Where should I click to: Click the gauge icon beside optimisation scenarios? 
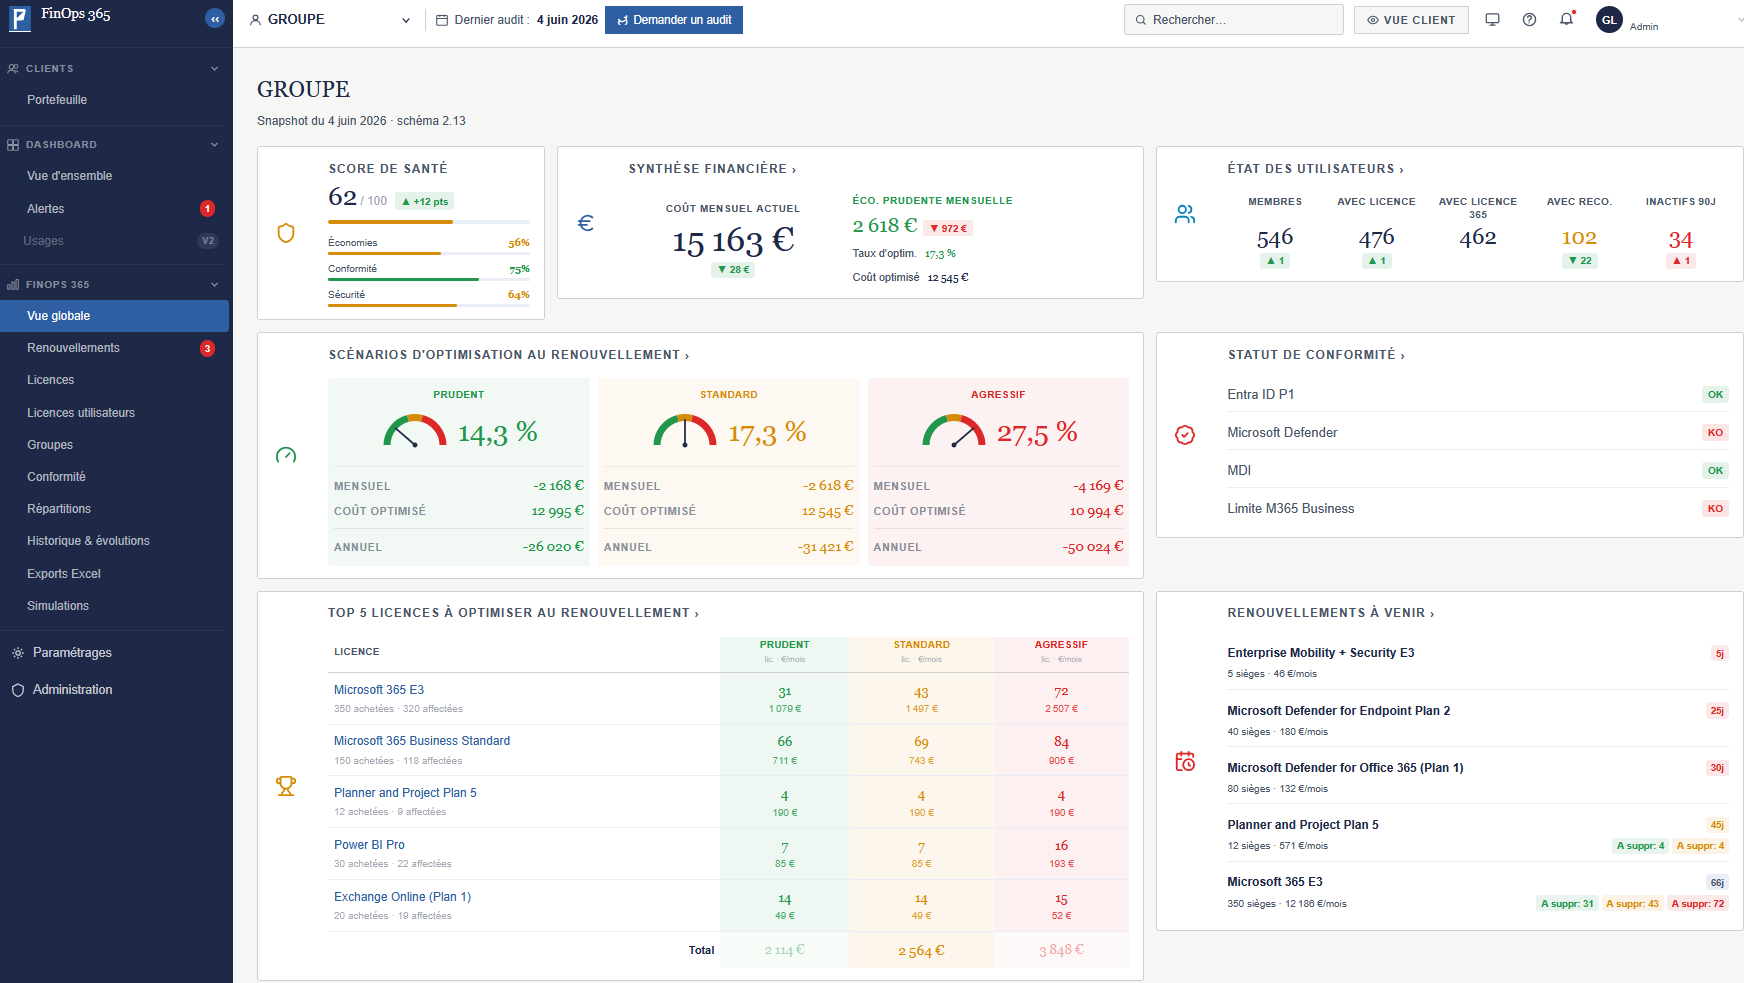286,455
